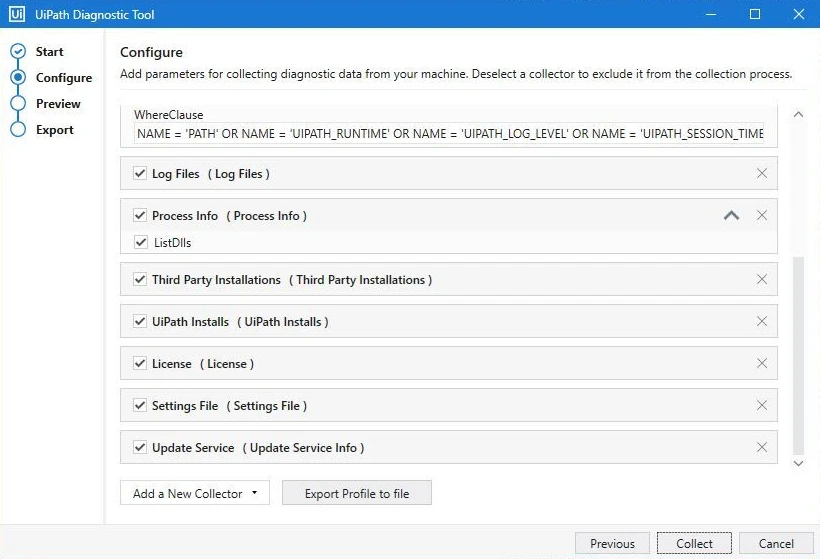Click the WhereClause text field

click(x=449, y=133)
